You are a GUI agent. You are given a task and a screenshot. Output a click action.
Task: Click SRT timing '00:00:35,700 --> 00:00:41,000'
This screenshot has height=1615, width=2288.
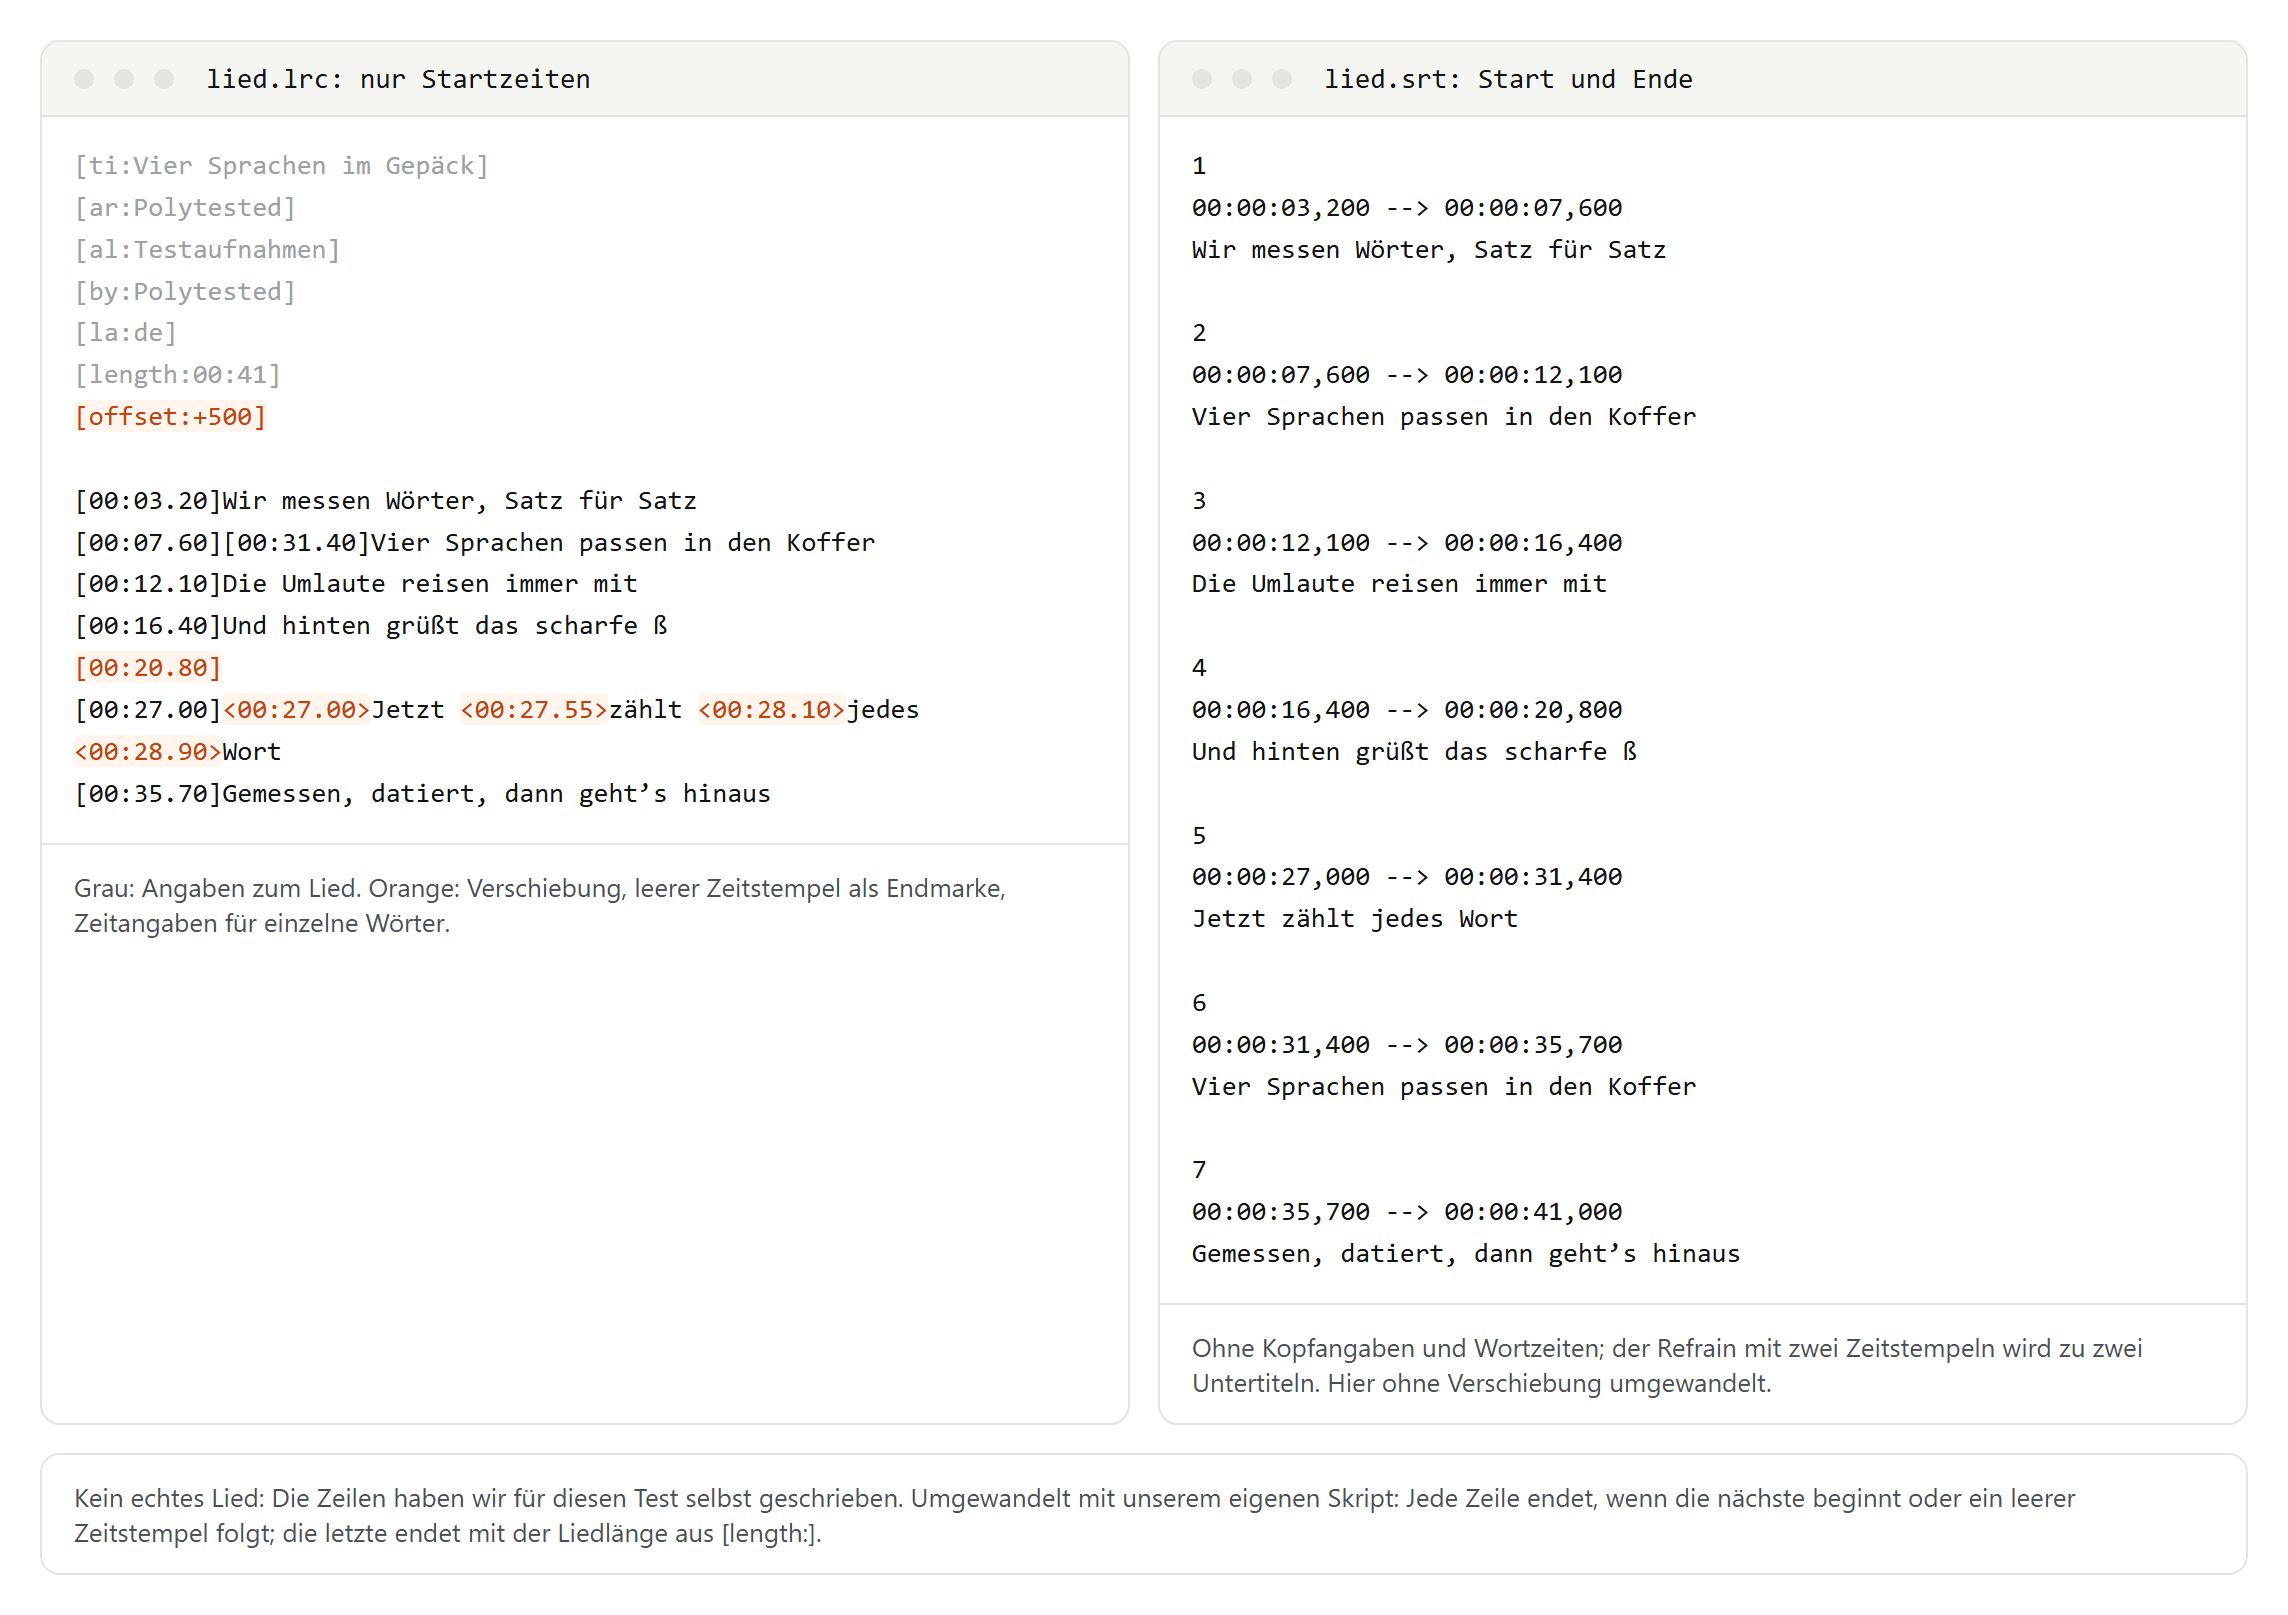pos(1407,1212)
